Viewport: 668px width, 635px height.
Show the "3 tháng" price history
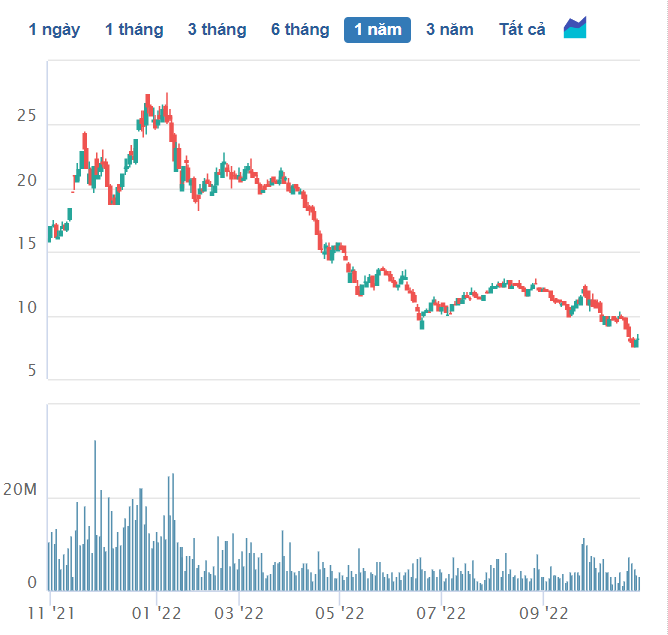[217, 30]
